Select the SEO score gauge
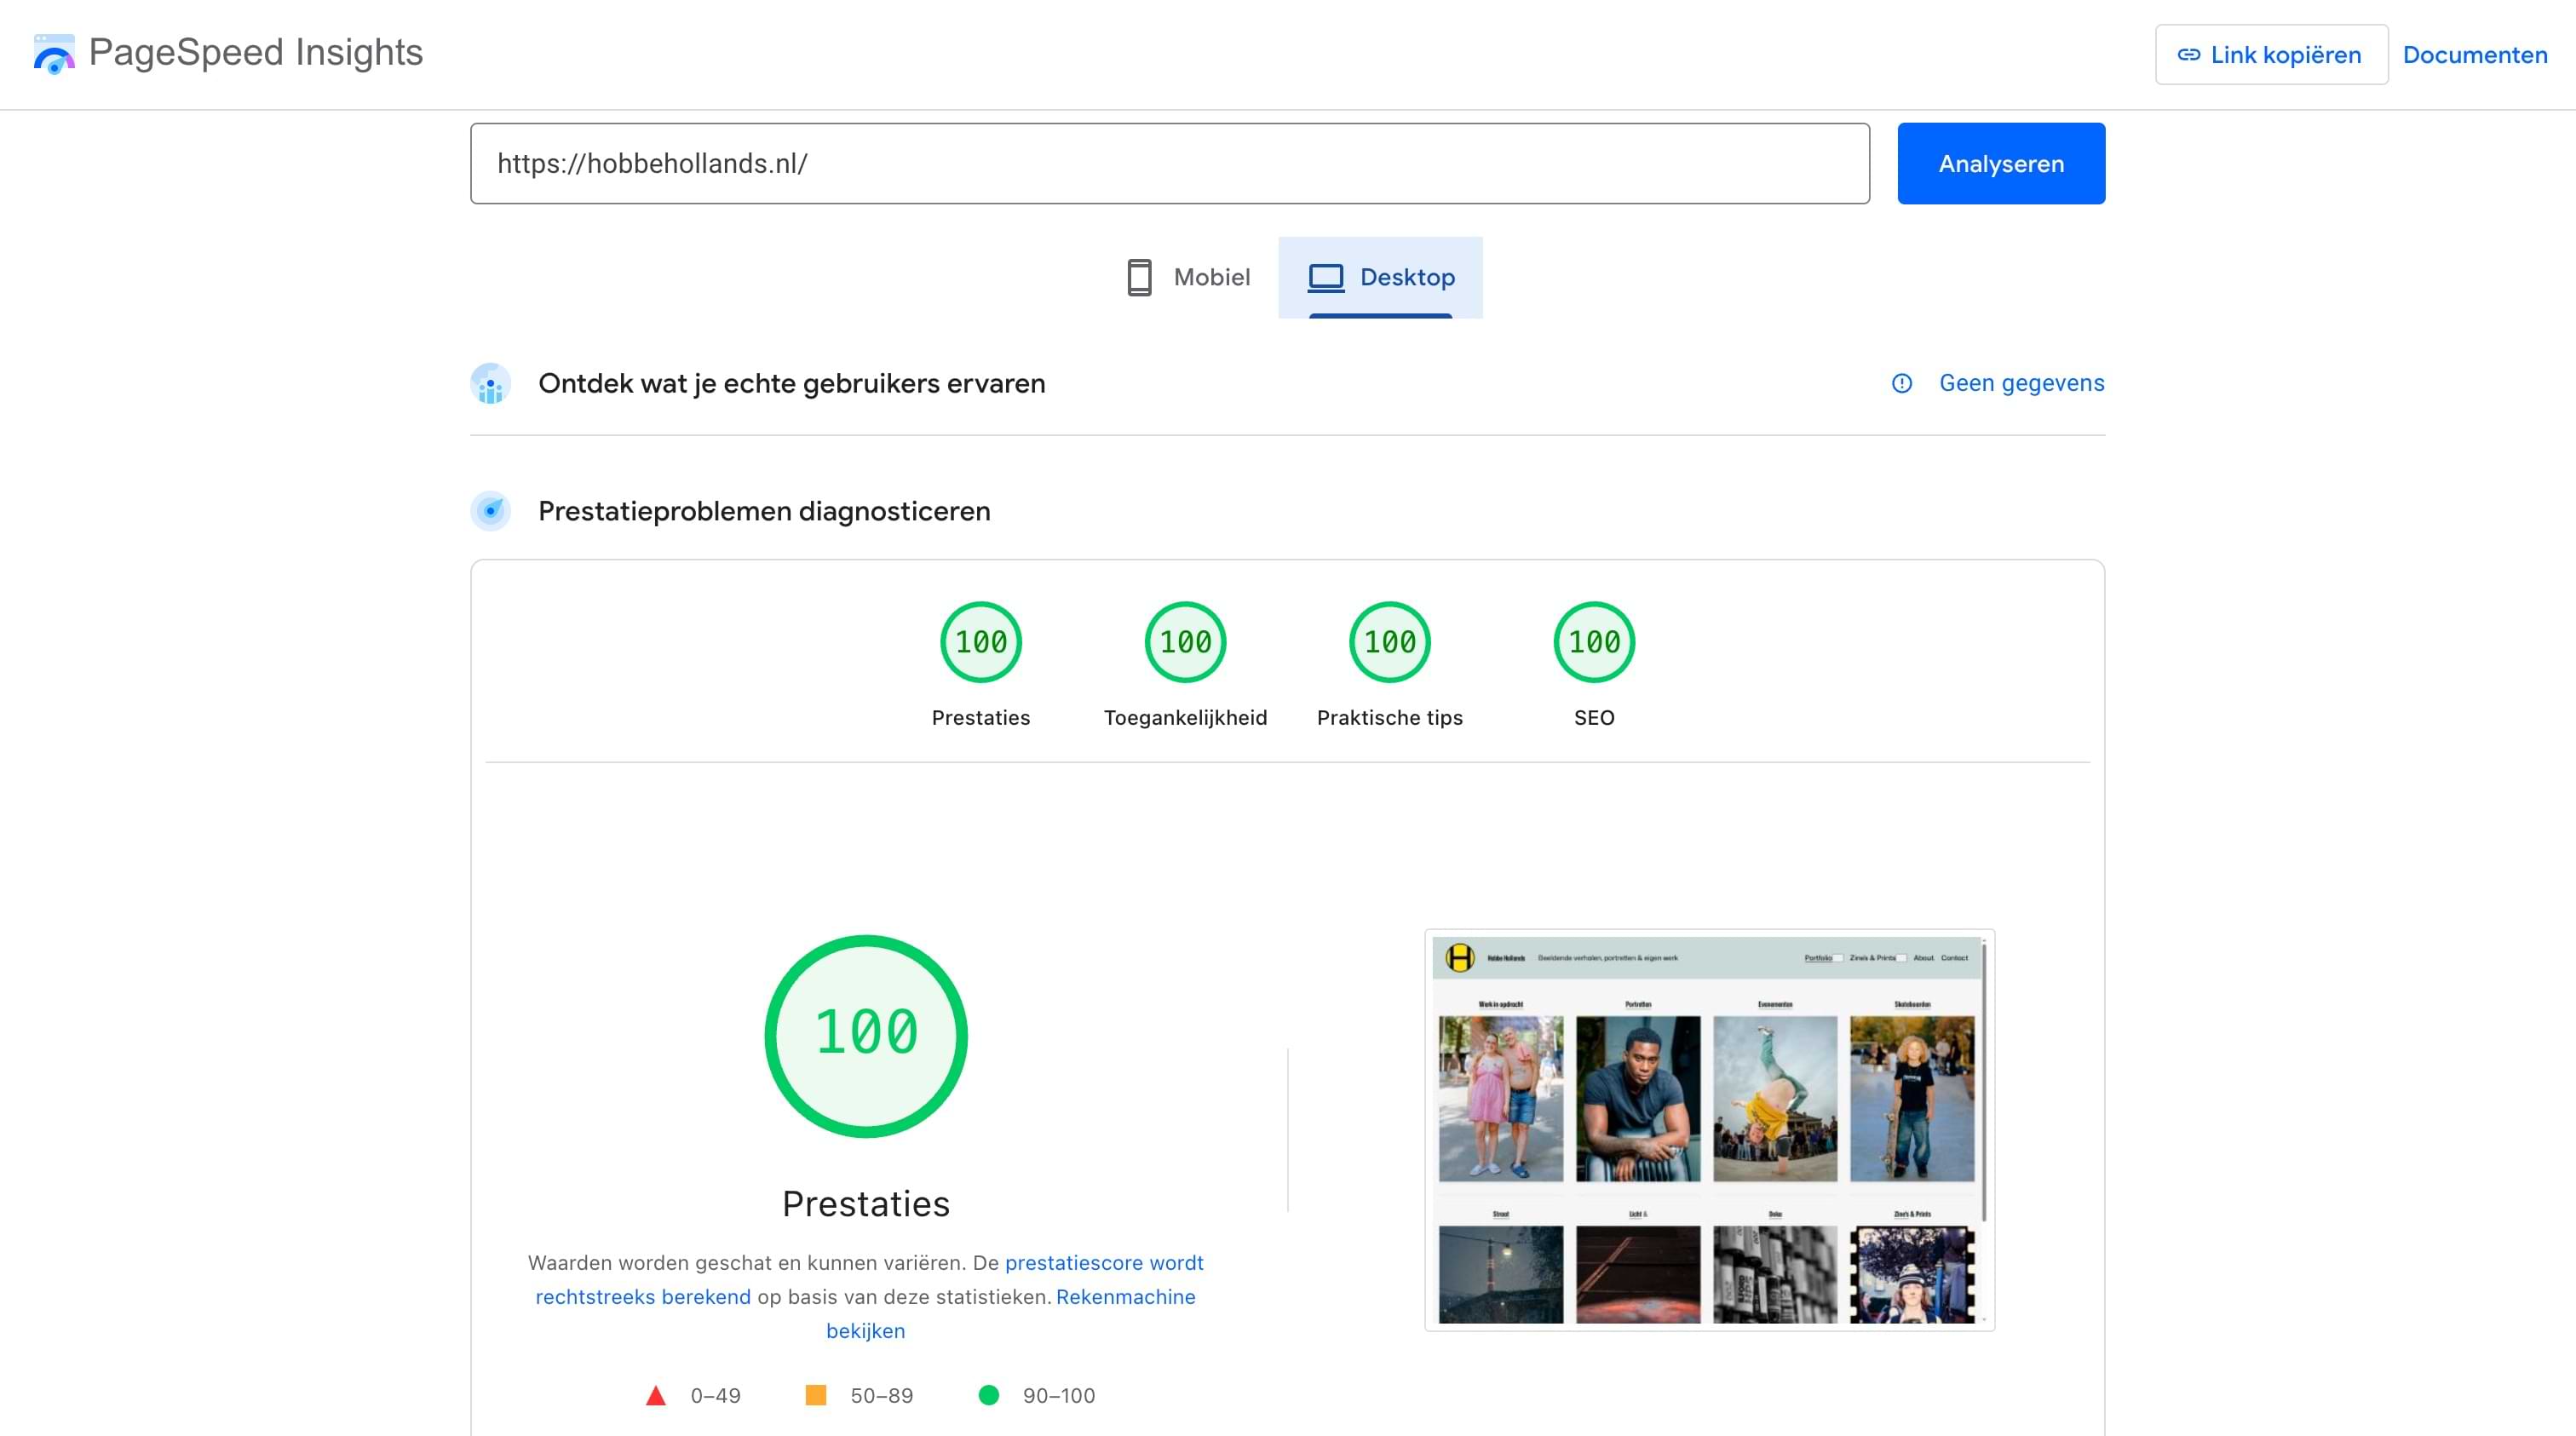Image resolution: width=2576 pixels, height=1436 pixels. 1594,642
